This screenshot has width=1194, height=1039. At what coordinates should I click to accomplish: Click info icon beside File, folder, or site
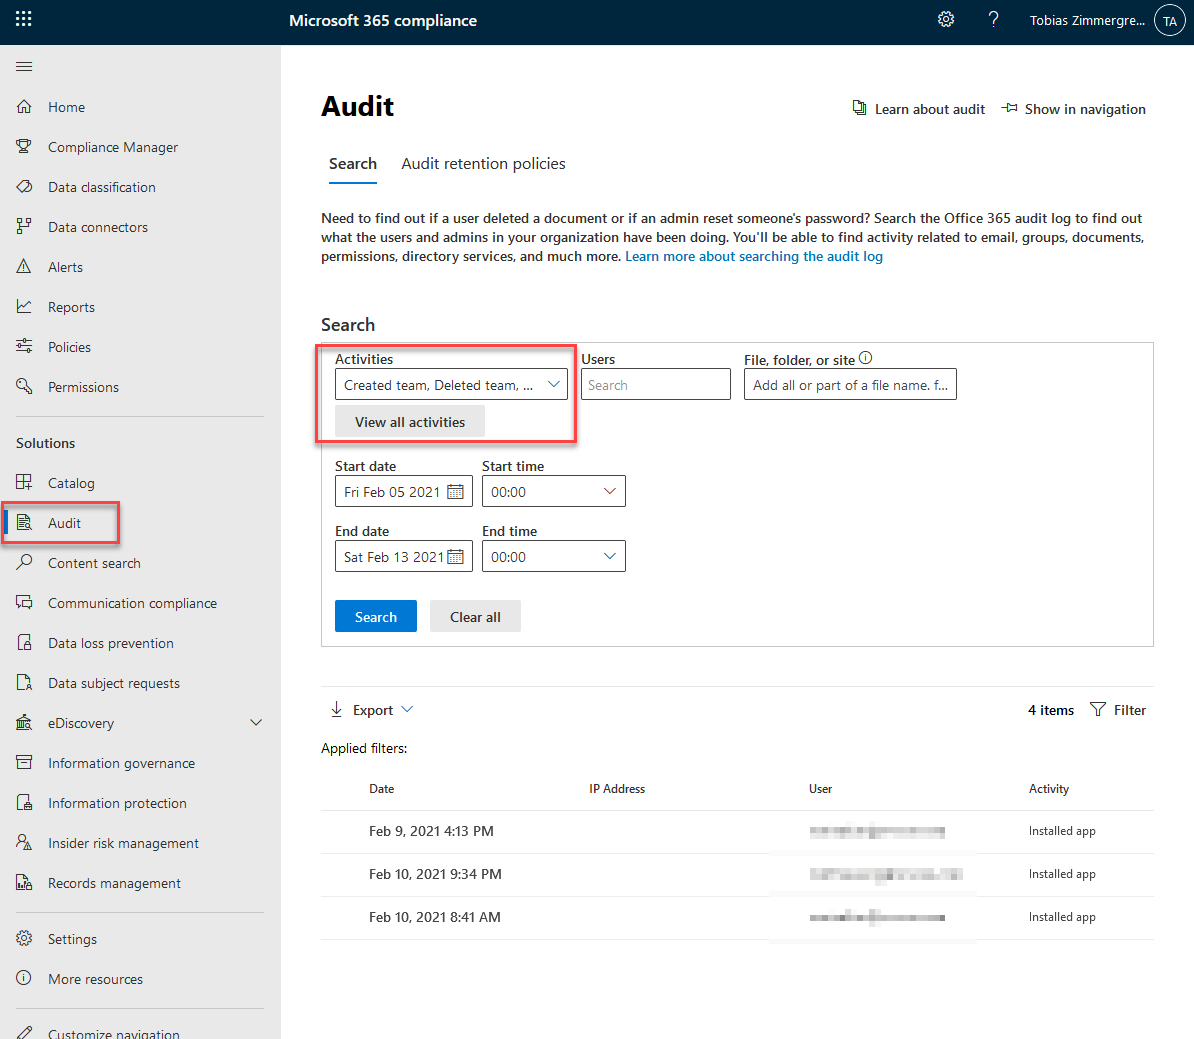click(866, 358)
